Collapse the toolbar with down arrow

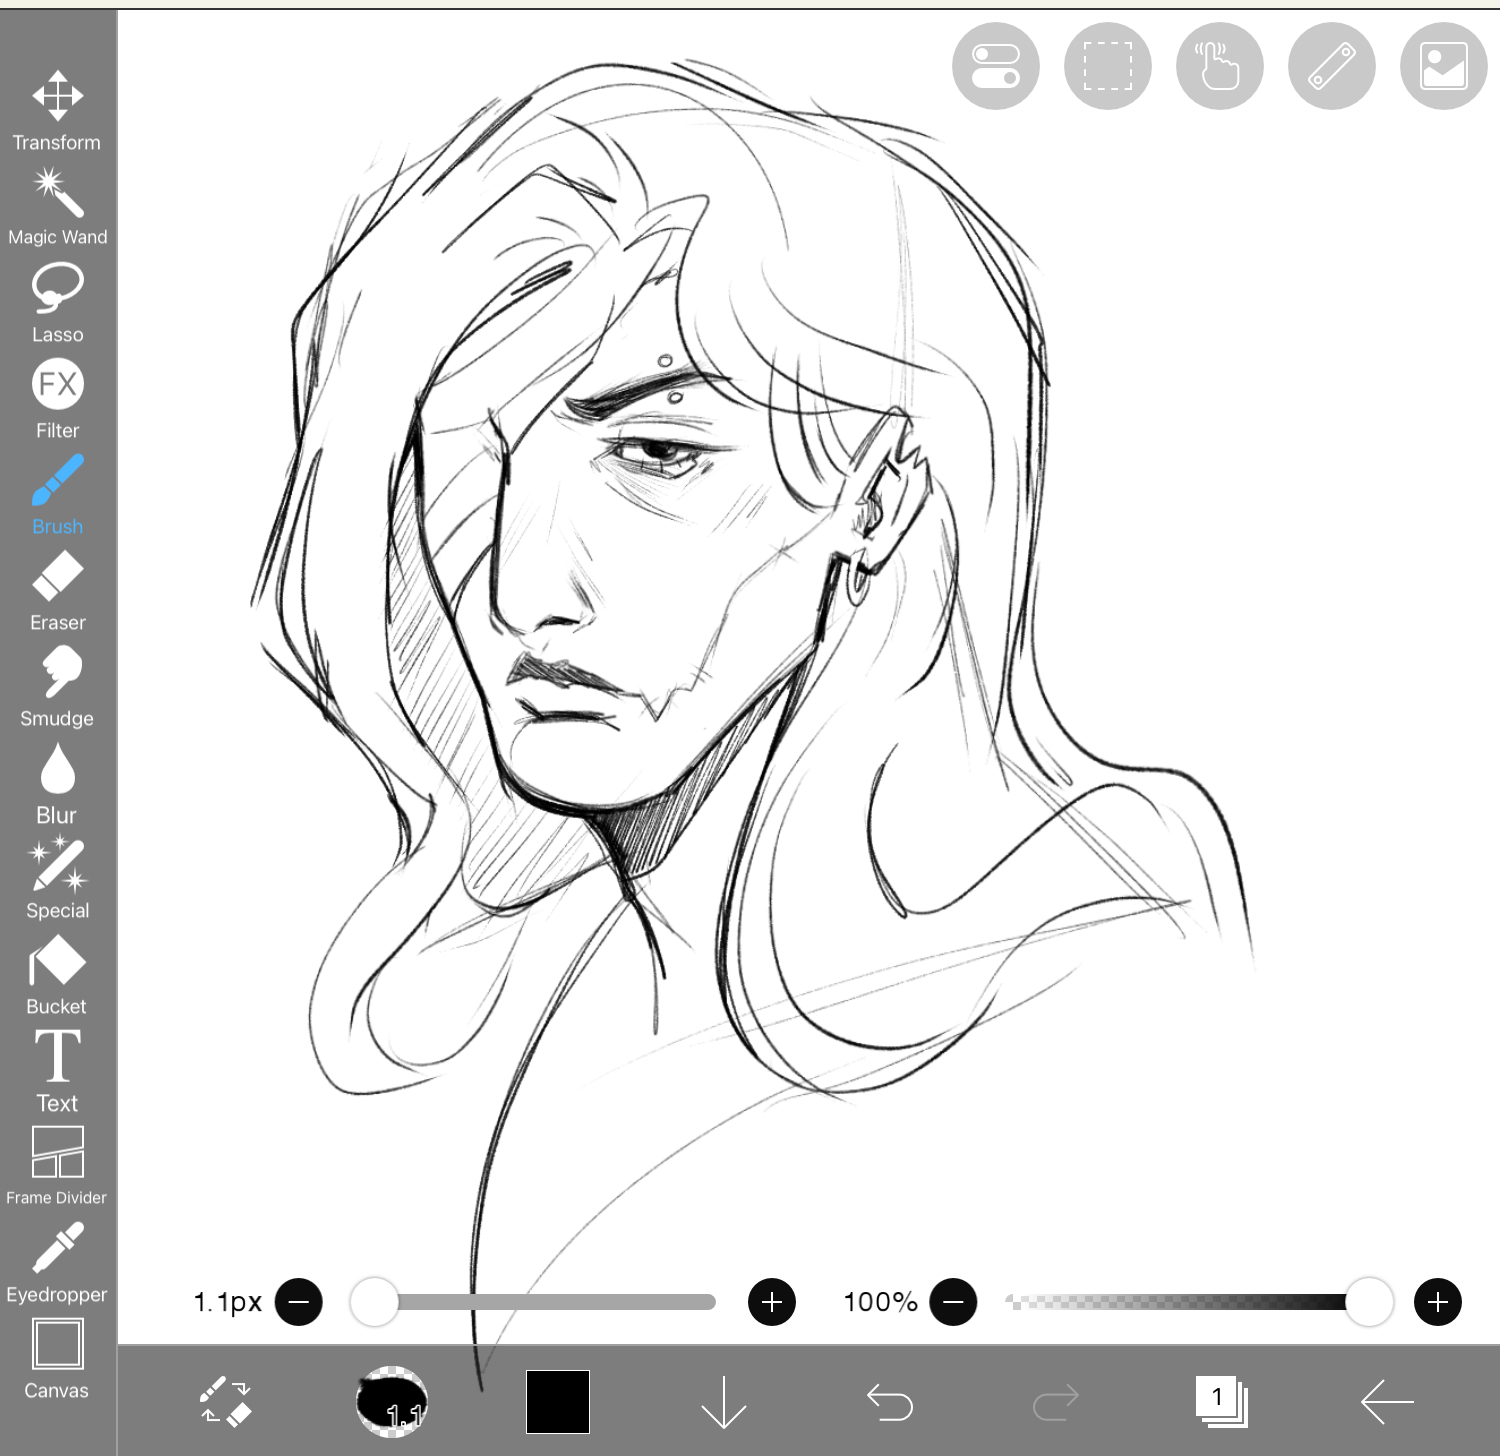point(723,1402)
